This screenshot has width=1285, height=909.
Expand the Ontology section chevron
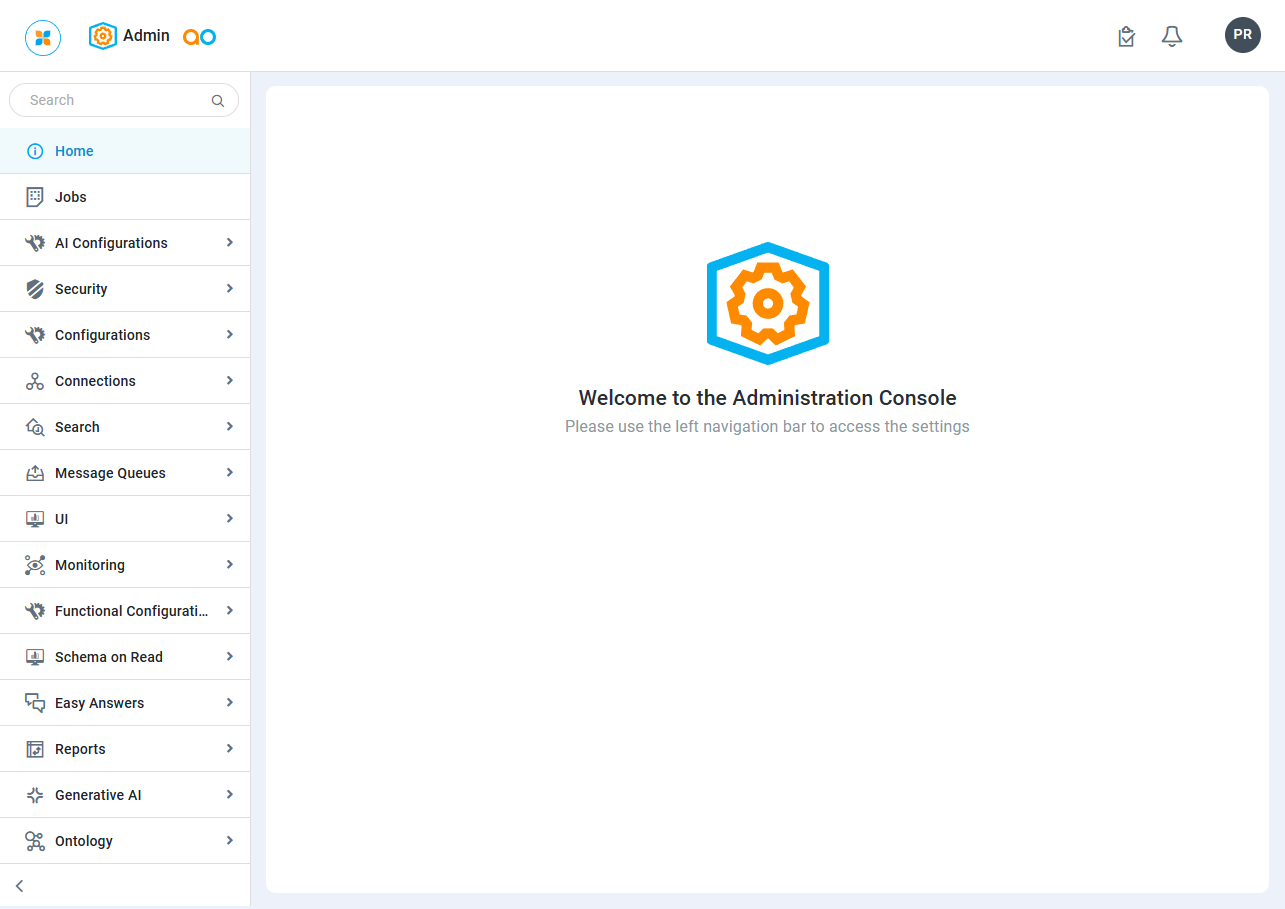pyautogui.click(x=230, y=841)
